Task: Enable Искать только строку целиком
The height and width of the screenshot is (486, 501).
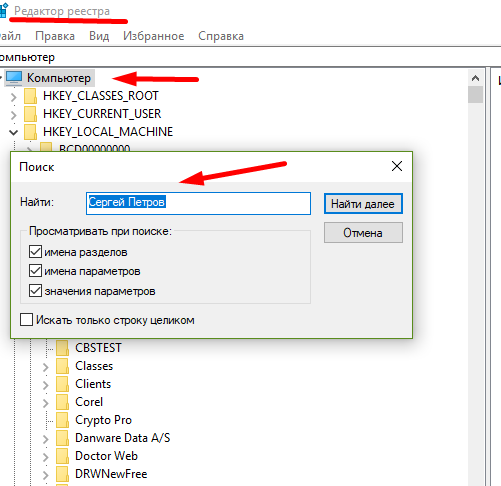Action: [26, 319]
